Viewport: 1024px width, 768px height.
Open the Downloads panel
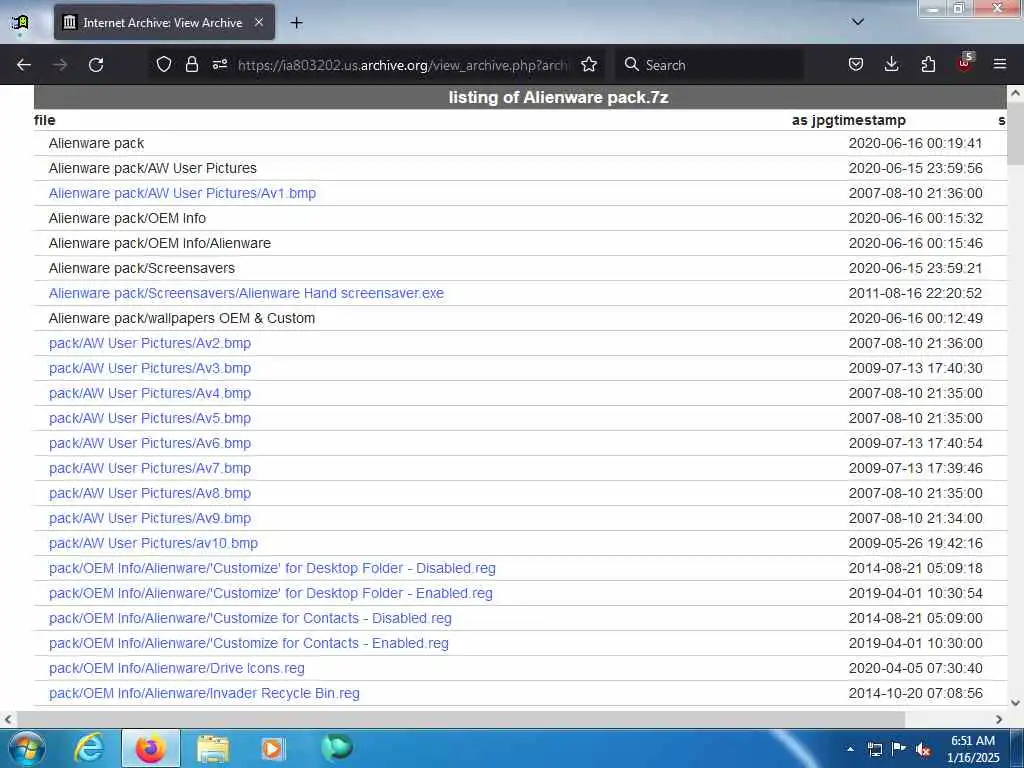click(891, 64)
